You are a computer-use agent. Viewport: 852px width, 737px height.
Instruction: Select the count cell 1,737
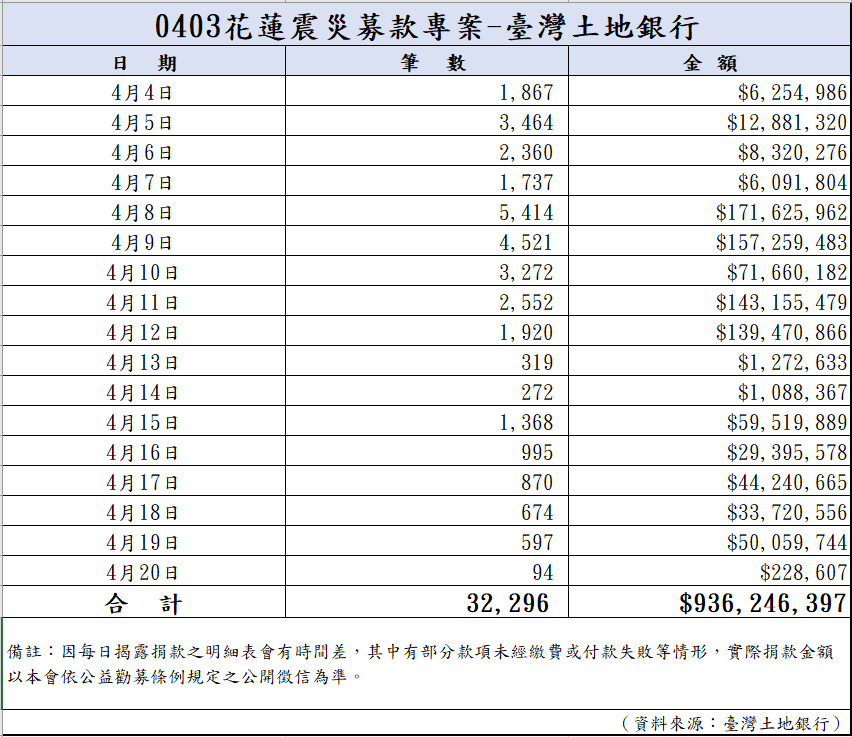427,180
